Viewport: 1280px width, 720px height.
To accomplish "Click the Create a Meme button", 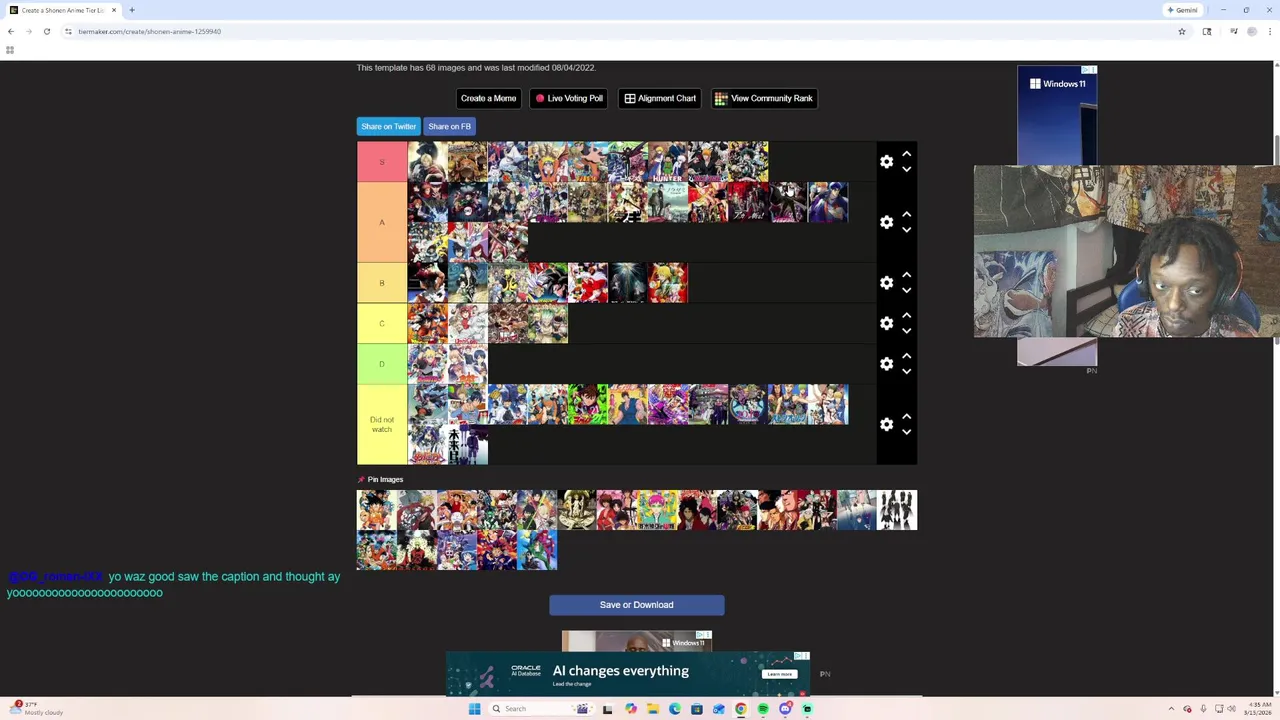I will [x=488, y=98].
